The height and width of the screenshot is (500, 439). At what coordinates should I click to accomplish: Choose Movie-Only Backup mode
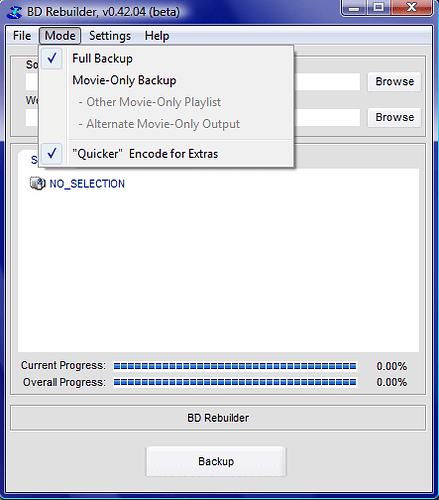click(124, 80)
